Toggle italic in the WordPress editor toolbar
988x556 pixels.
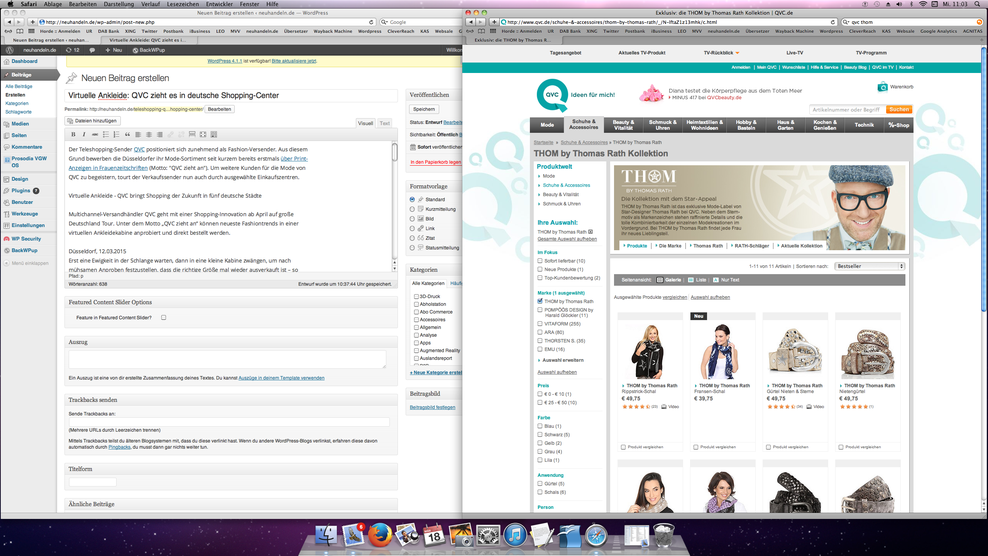84,134
